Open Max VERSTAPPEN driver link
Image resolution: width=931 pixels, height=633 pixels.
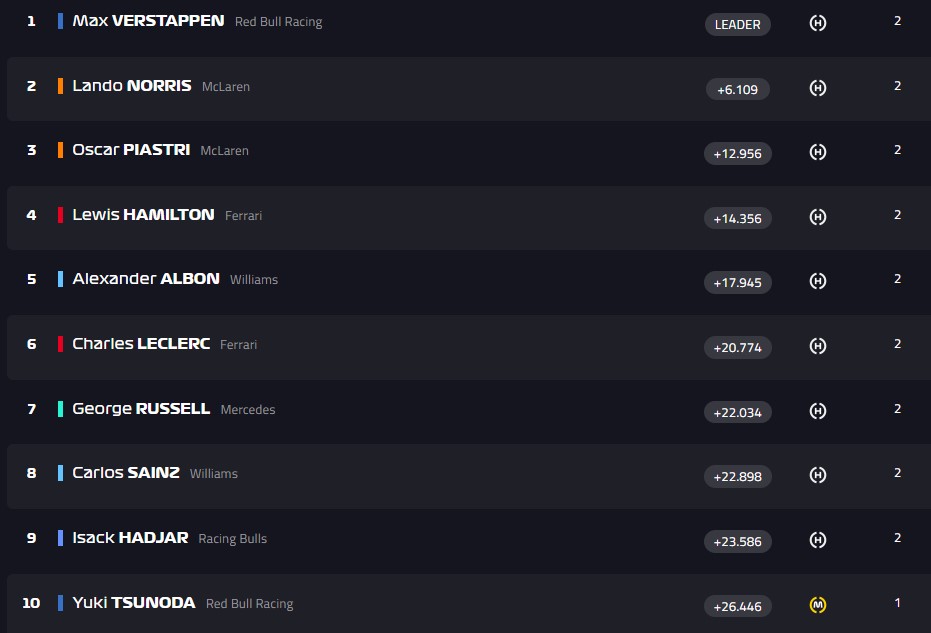[148, 21]
